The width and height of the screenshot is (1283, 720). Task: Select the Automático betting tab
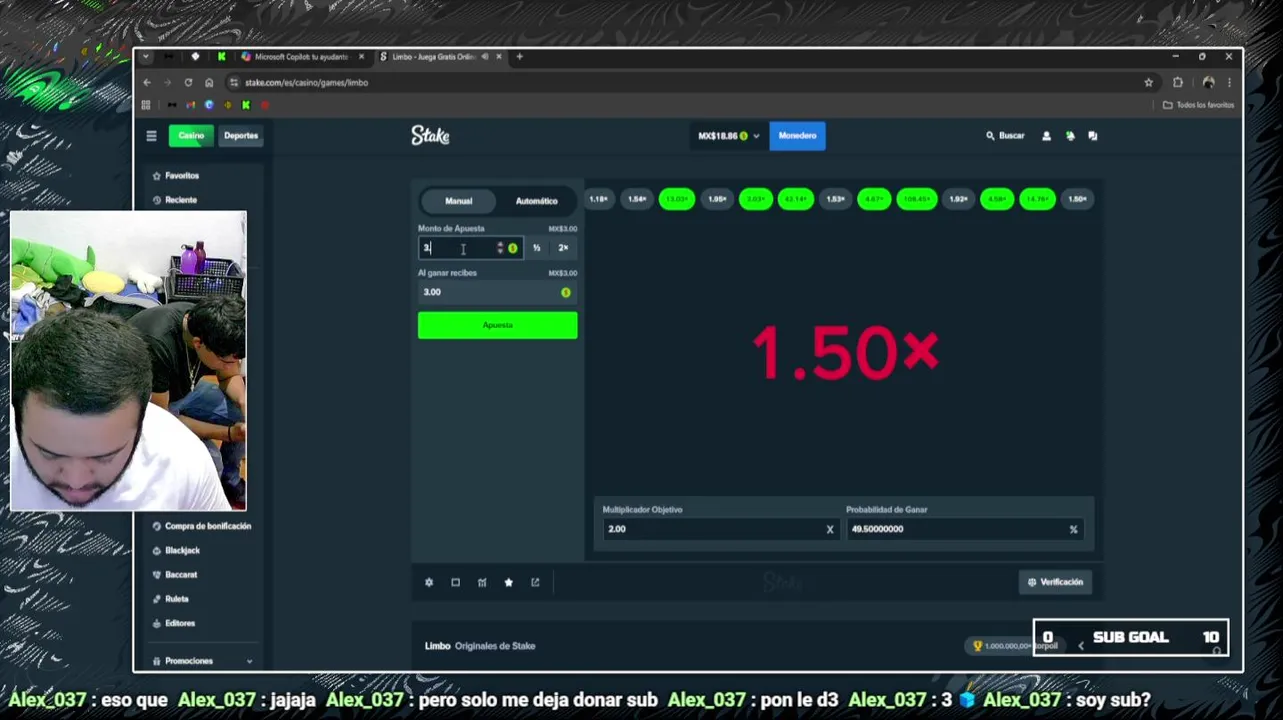pyautogui.click(x=536, y=201)
